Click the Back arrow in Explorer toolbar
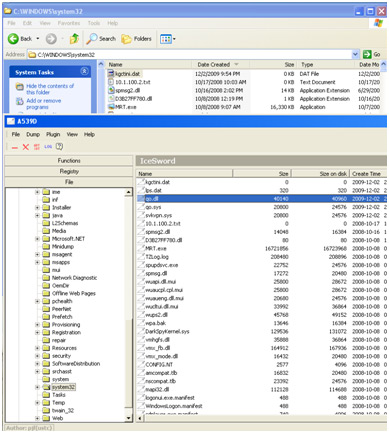The image size is (389, 433). pos(13,39)
